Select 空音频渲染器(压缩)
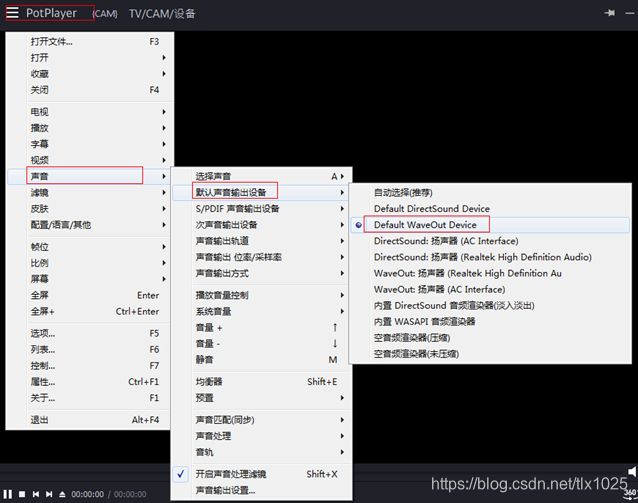This screenshot has width=638, height=503. point(490,338)
